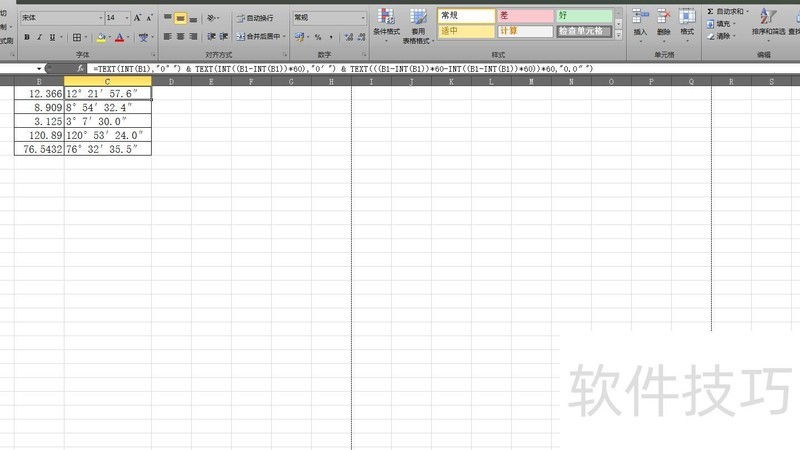Viewport: 800px width, 450px height.
Task: Click Wrap Text (自动换行) button
Action: (x=254, y=18)
